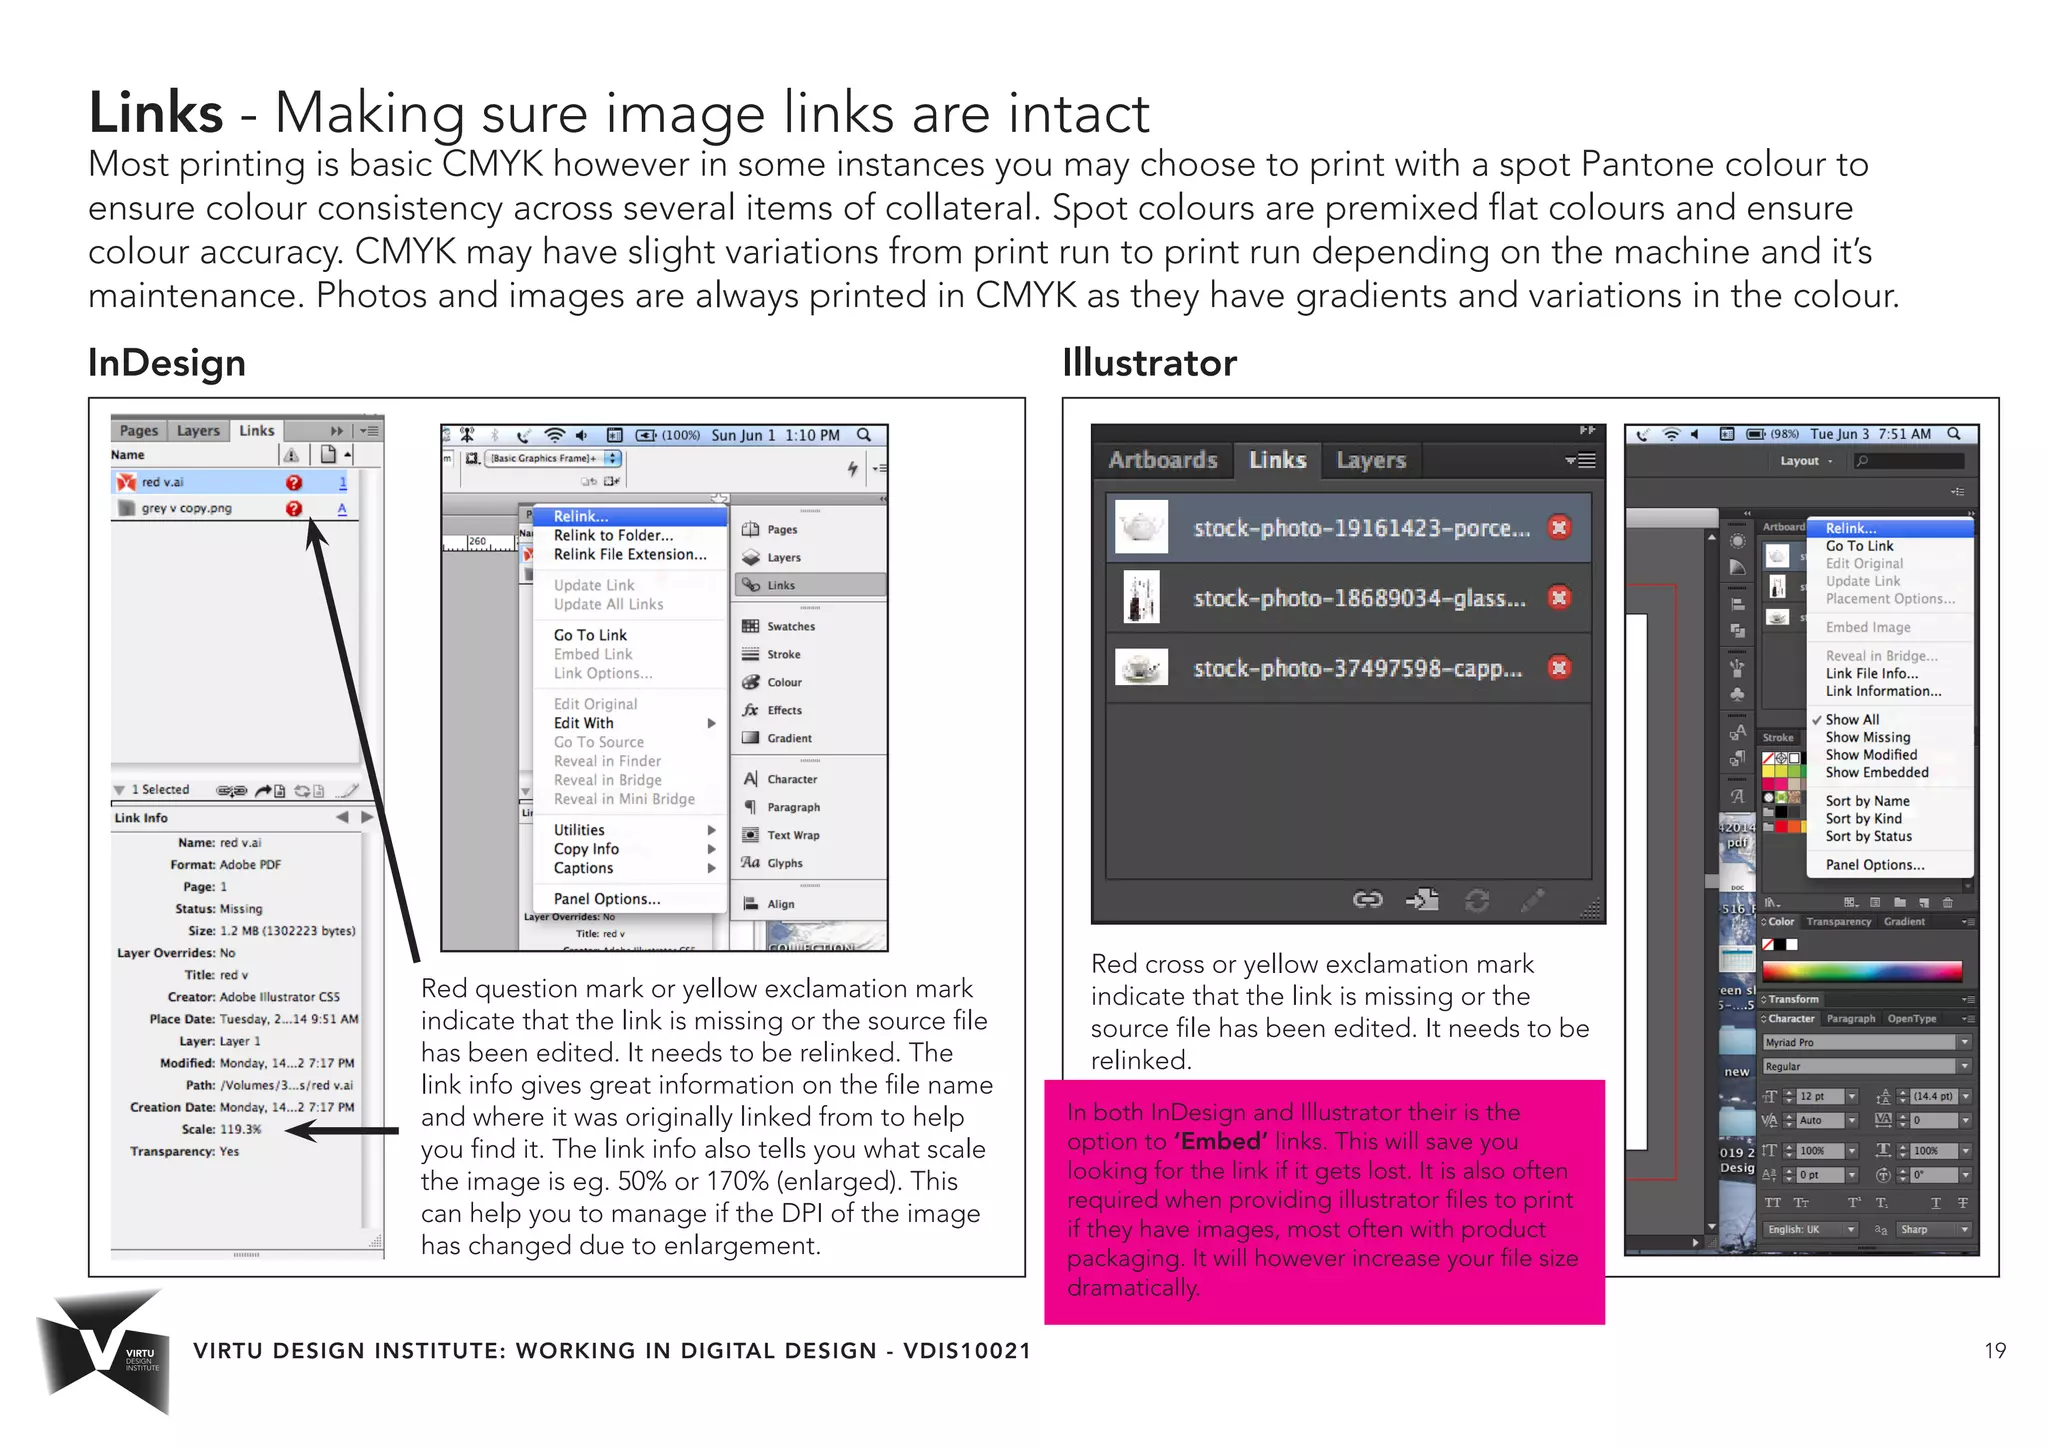Expand the Copy Info submenu
This screenshot has width=2048, height=1448.
click(632, 849)
